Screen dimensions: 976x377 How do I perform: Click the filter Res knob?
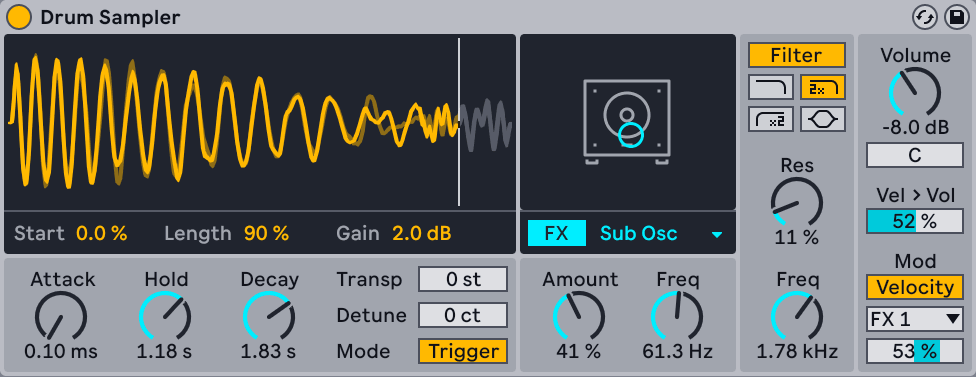pyautogui.click(x=797, y=203)
